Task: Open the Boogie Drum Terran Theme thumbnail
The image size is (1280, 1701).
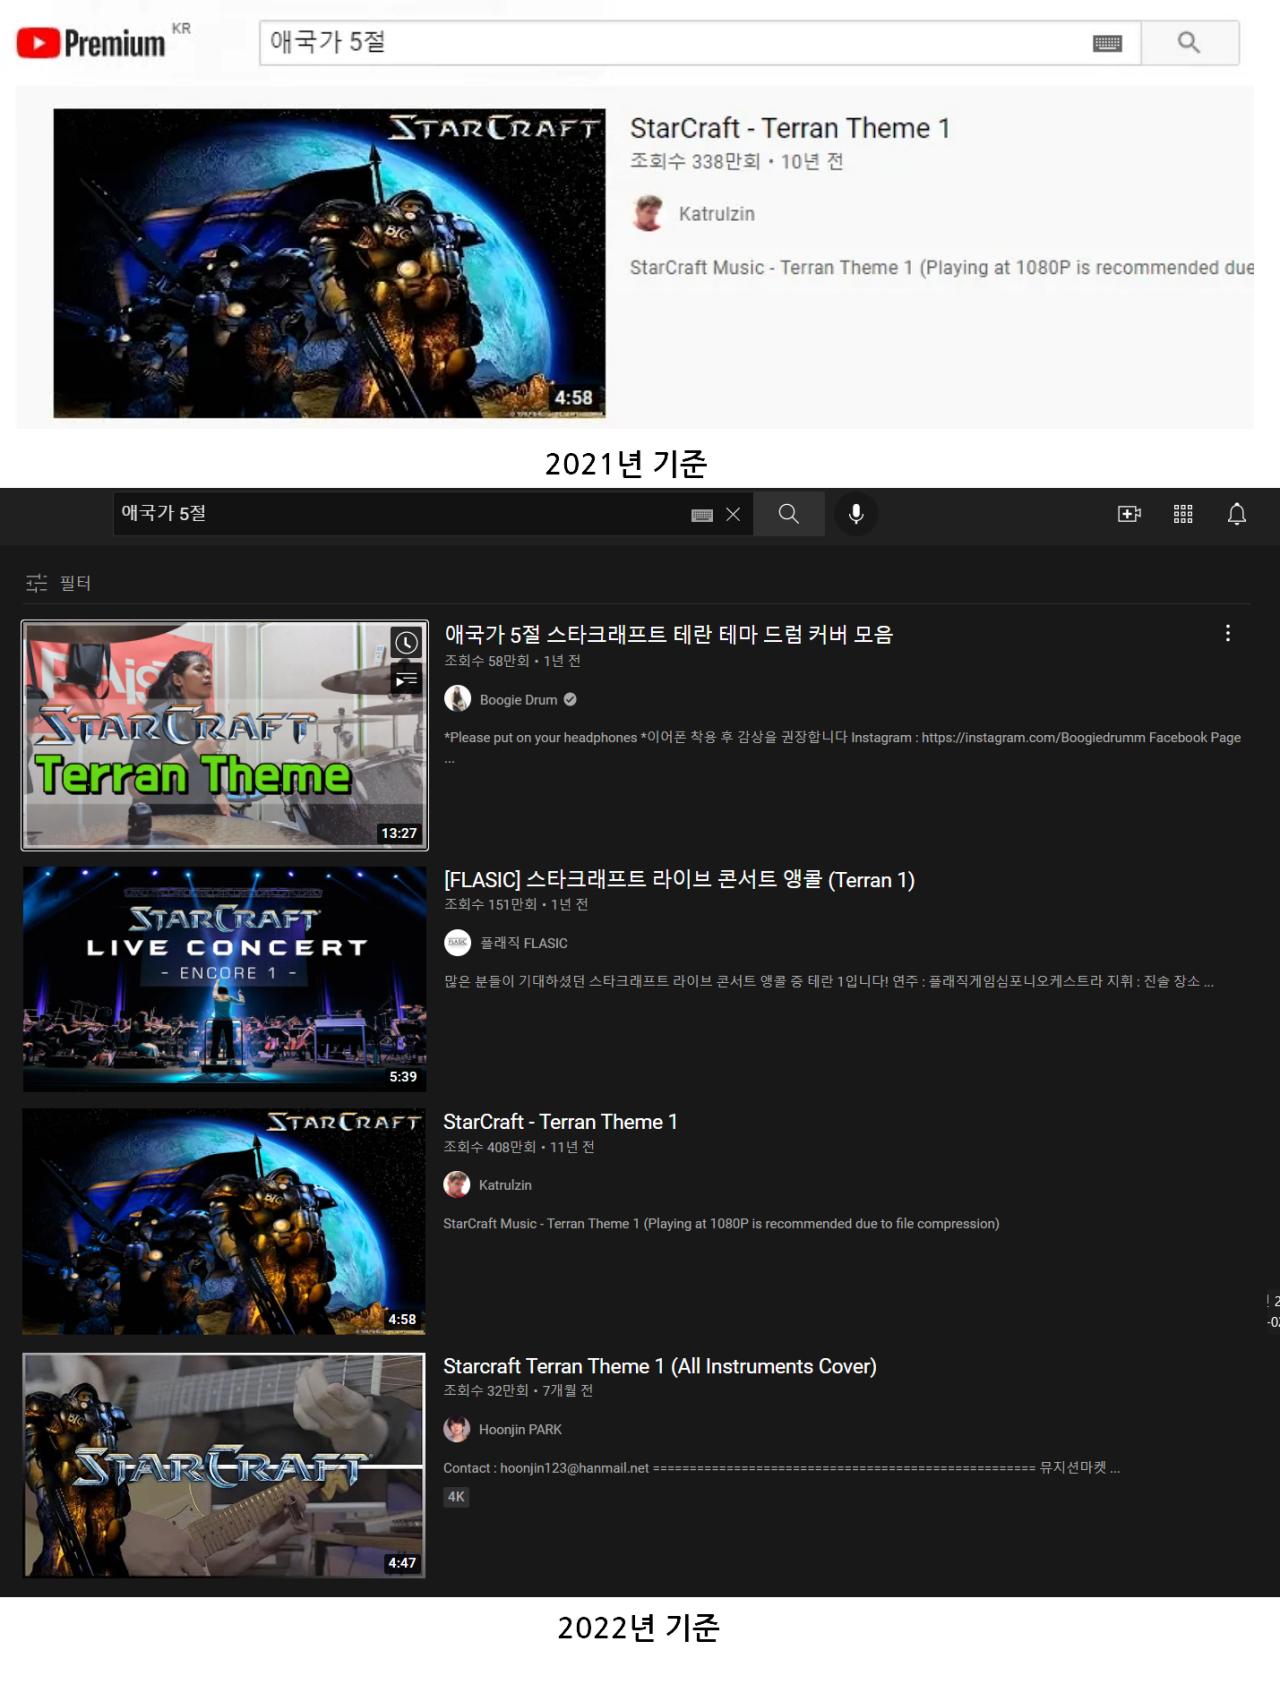Action: pyautogui.click(x=225, y=735)
